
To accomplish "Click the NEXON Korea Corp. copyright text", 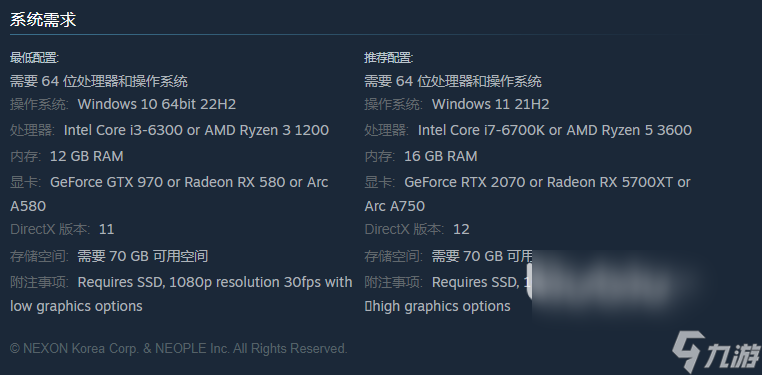I will coord(178,348).
